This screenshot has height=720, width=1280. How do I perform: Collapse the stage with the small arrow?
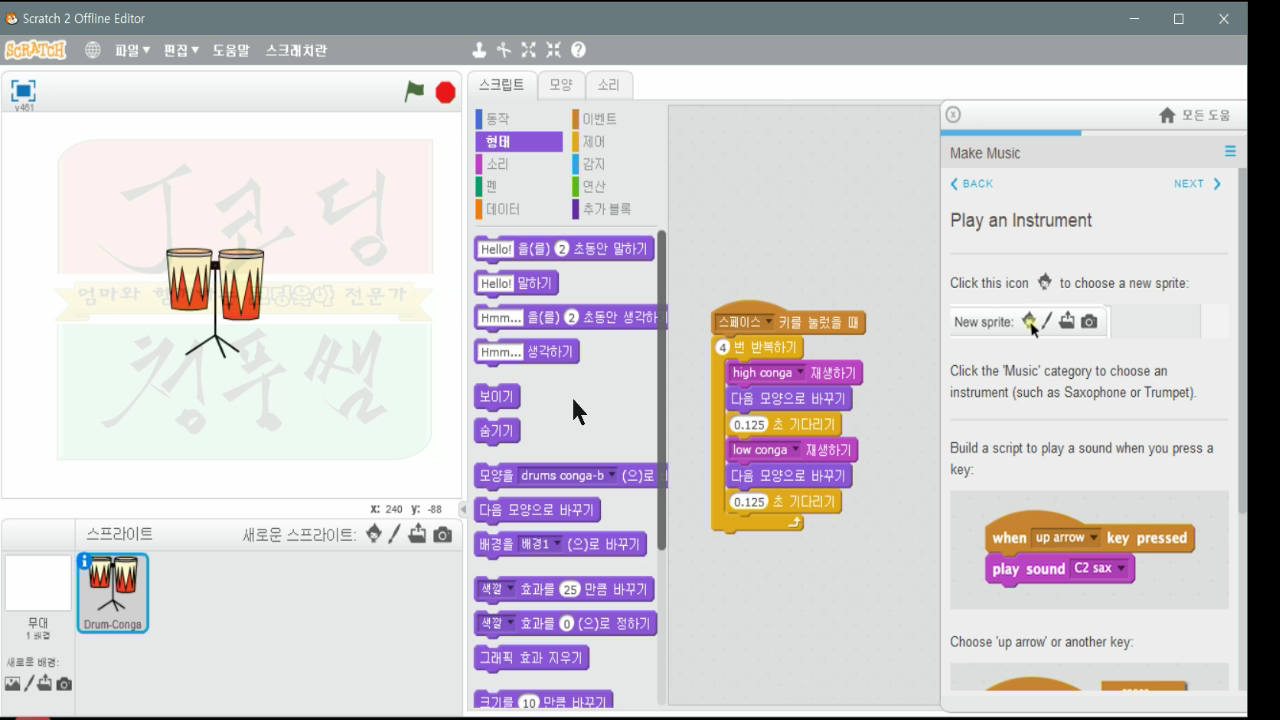pyautogui.click(x=462, y=509)
